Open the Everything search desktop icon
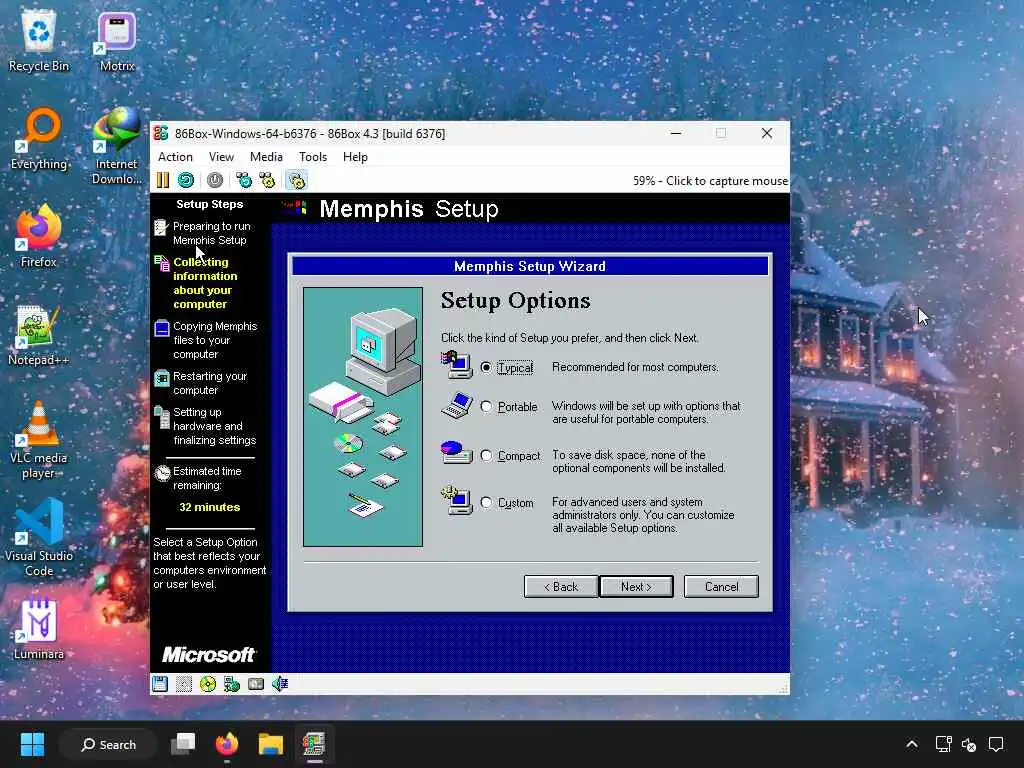This screenshot has width=1024, height=768. coord(39,140)
